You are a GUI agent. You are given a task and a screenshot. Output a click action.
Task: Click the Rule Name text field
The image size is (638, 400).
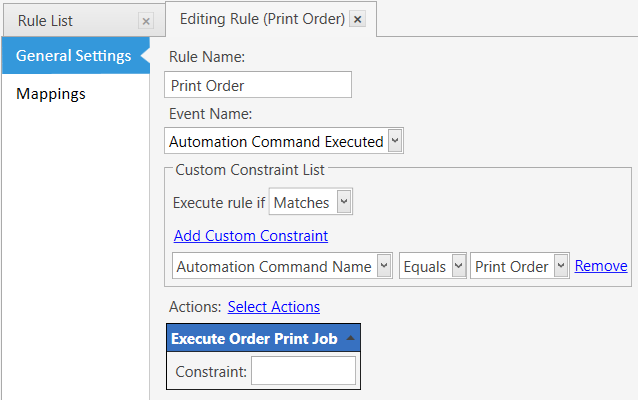point(258,85)
